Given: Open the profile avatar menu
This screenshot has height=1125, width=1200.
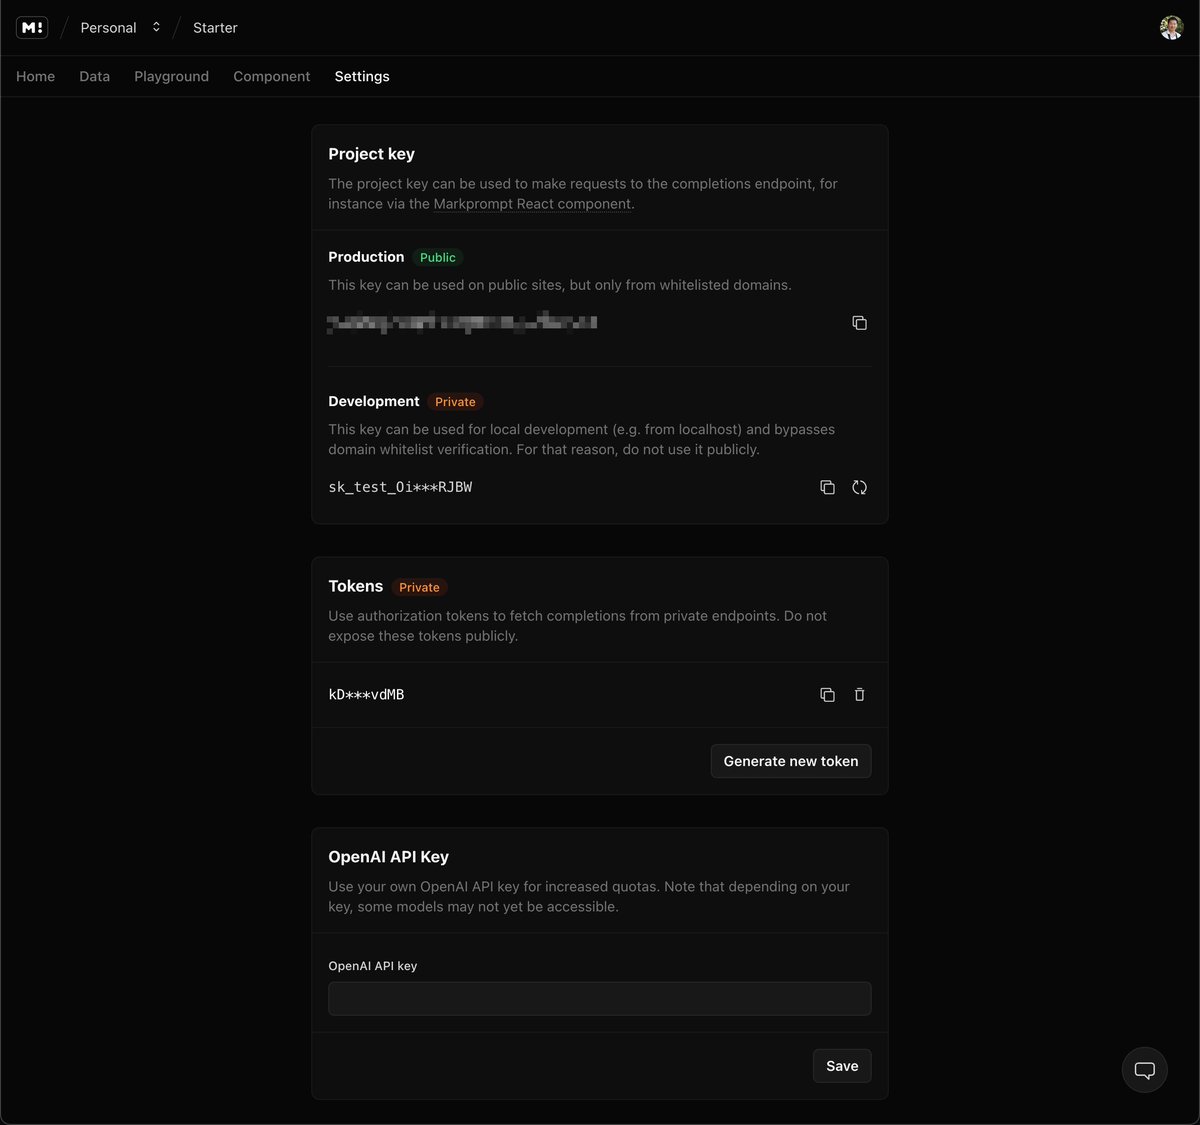Looking at the screenshot, I should point(1170,27).
